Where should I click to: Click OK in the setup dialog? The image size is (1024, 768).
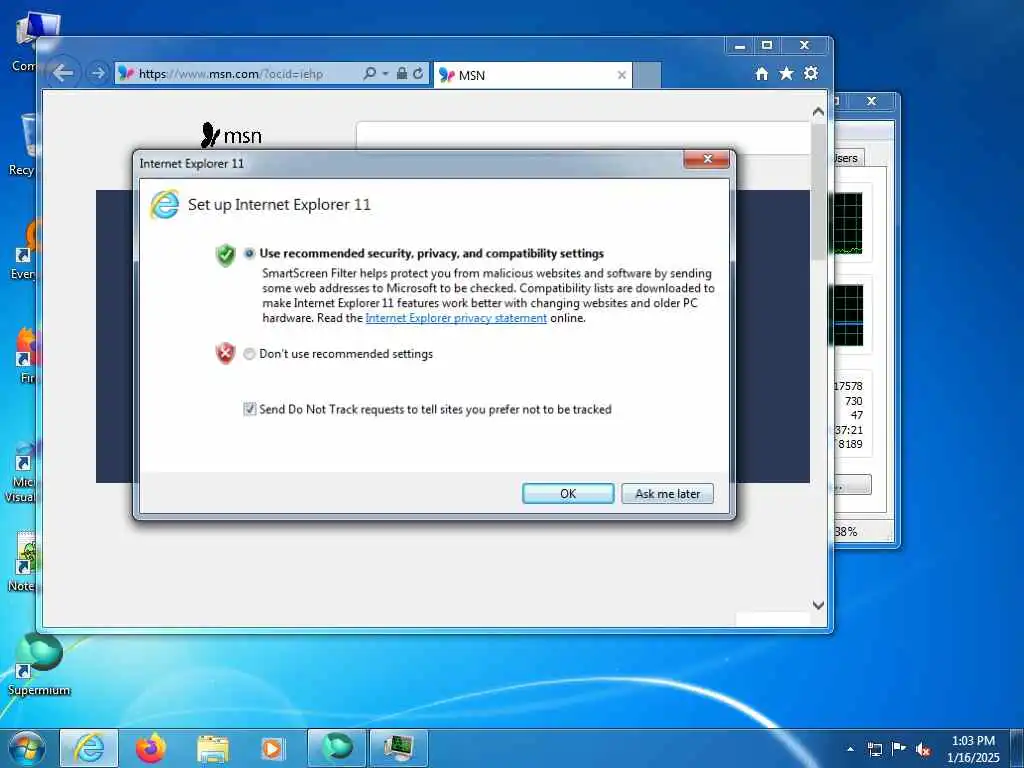coord(568,494)
